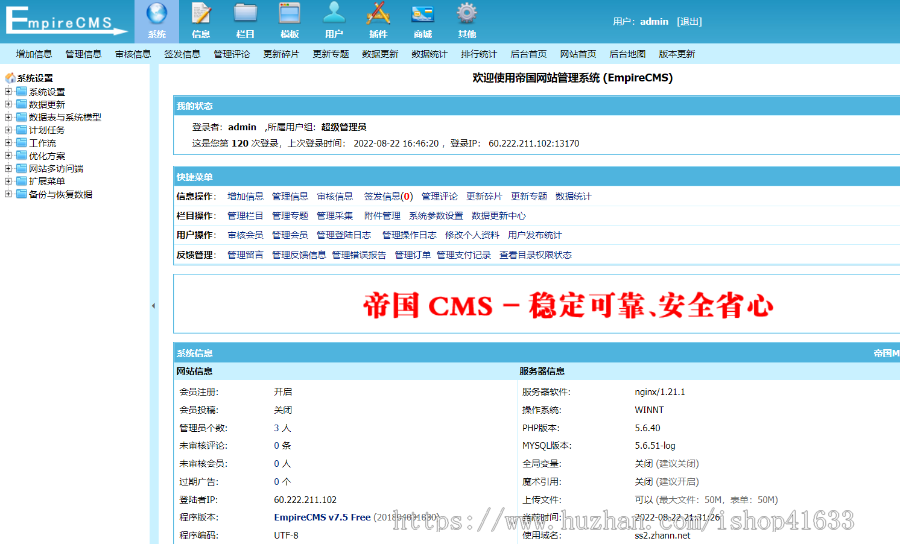Open the 栏目 folder icon

(x=245, y=14)
